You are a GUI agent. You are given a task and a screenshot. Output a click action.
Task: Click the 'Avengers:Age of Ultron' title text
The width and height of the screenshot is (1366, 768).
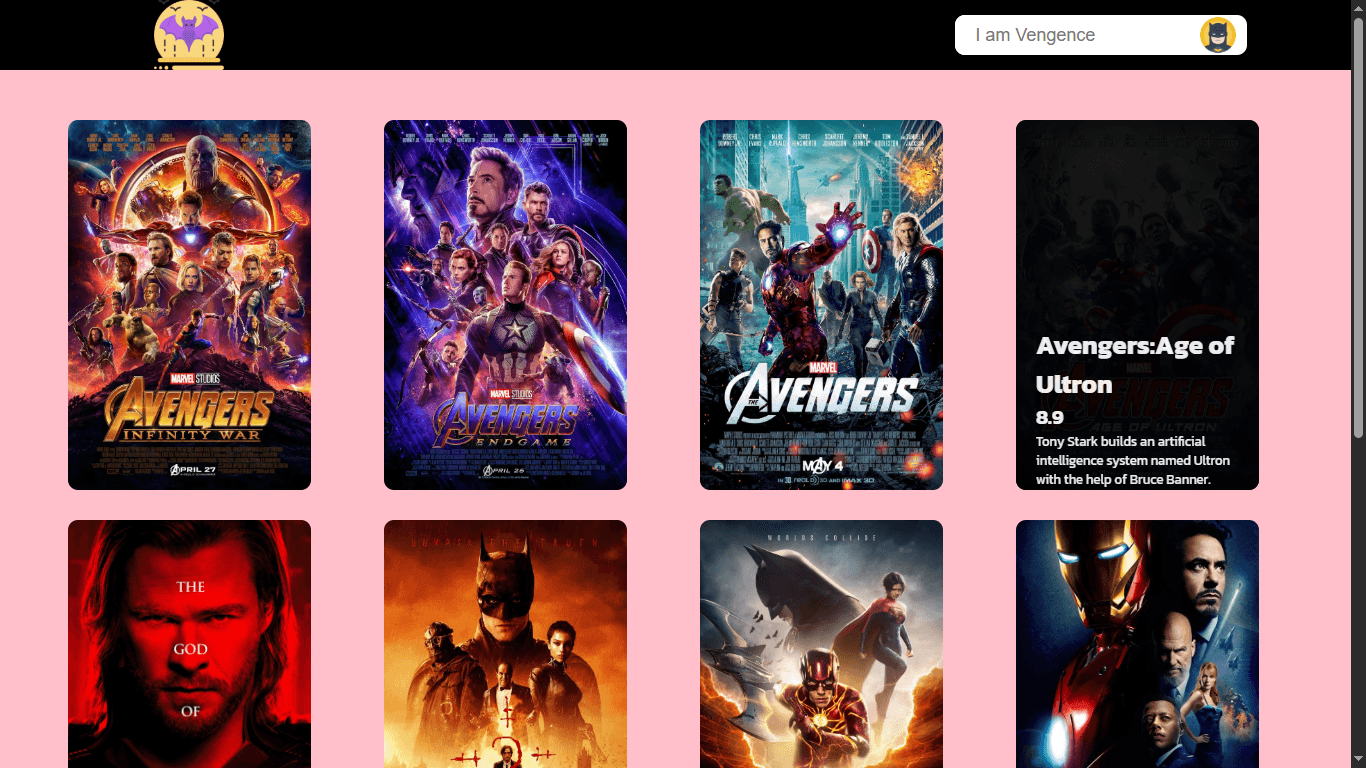pos(1135,365)
